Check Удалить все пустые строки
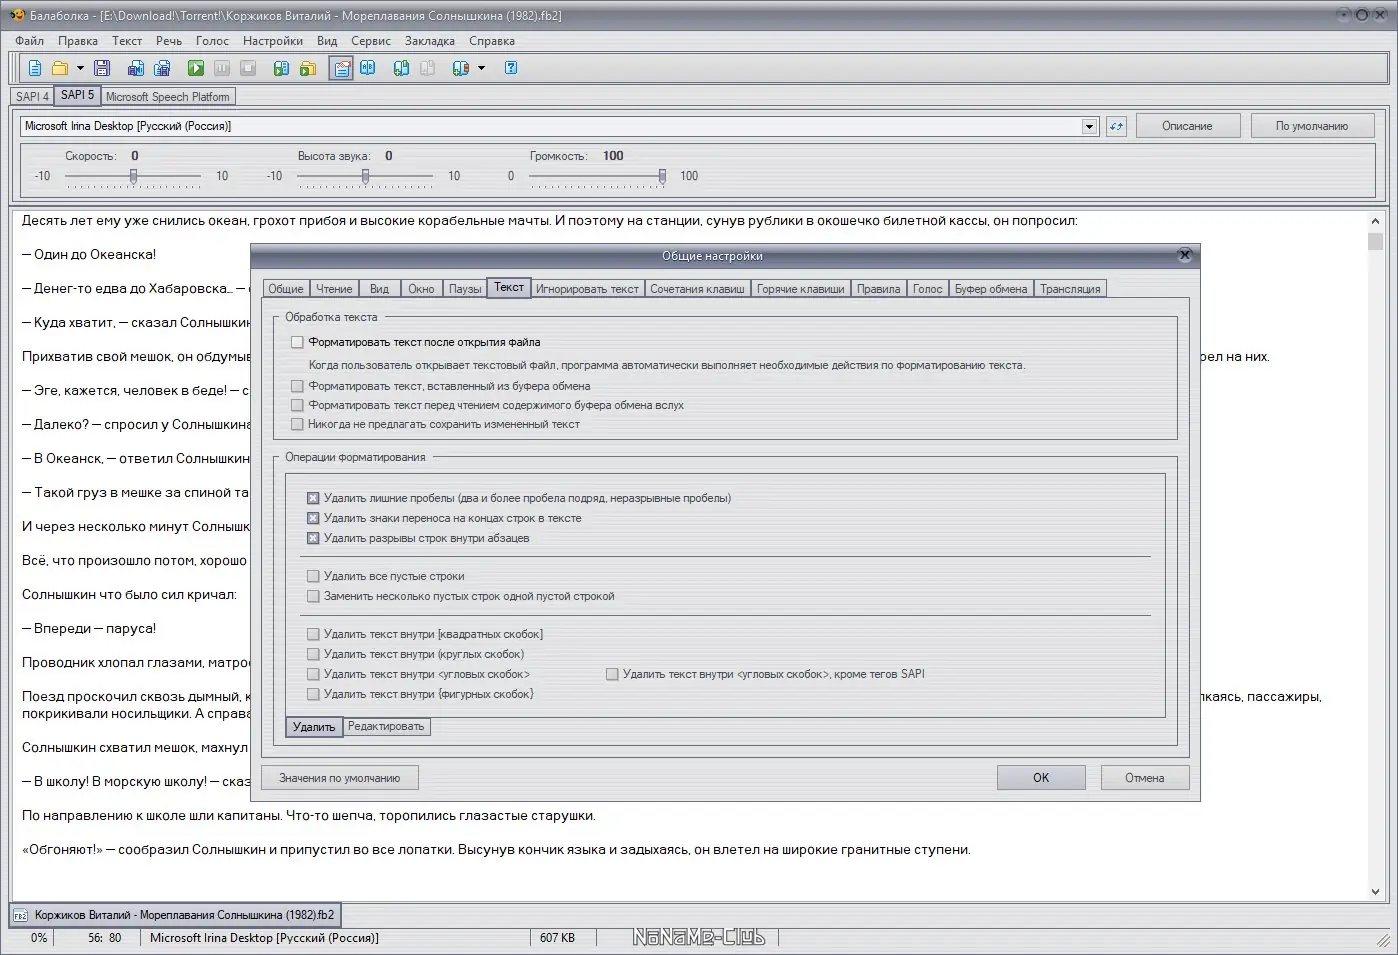The height and width of the screenshot is (955, 1398). tap(313, 576)
